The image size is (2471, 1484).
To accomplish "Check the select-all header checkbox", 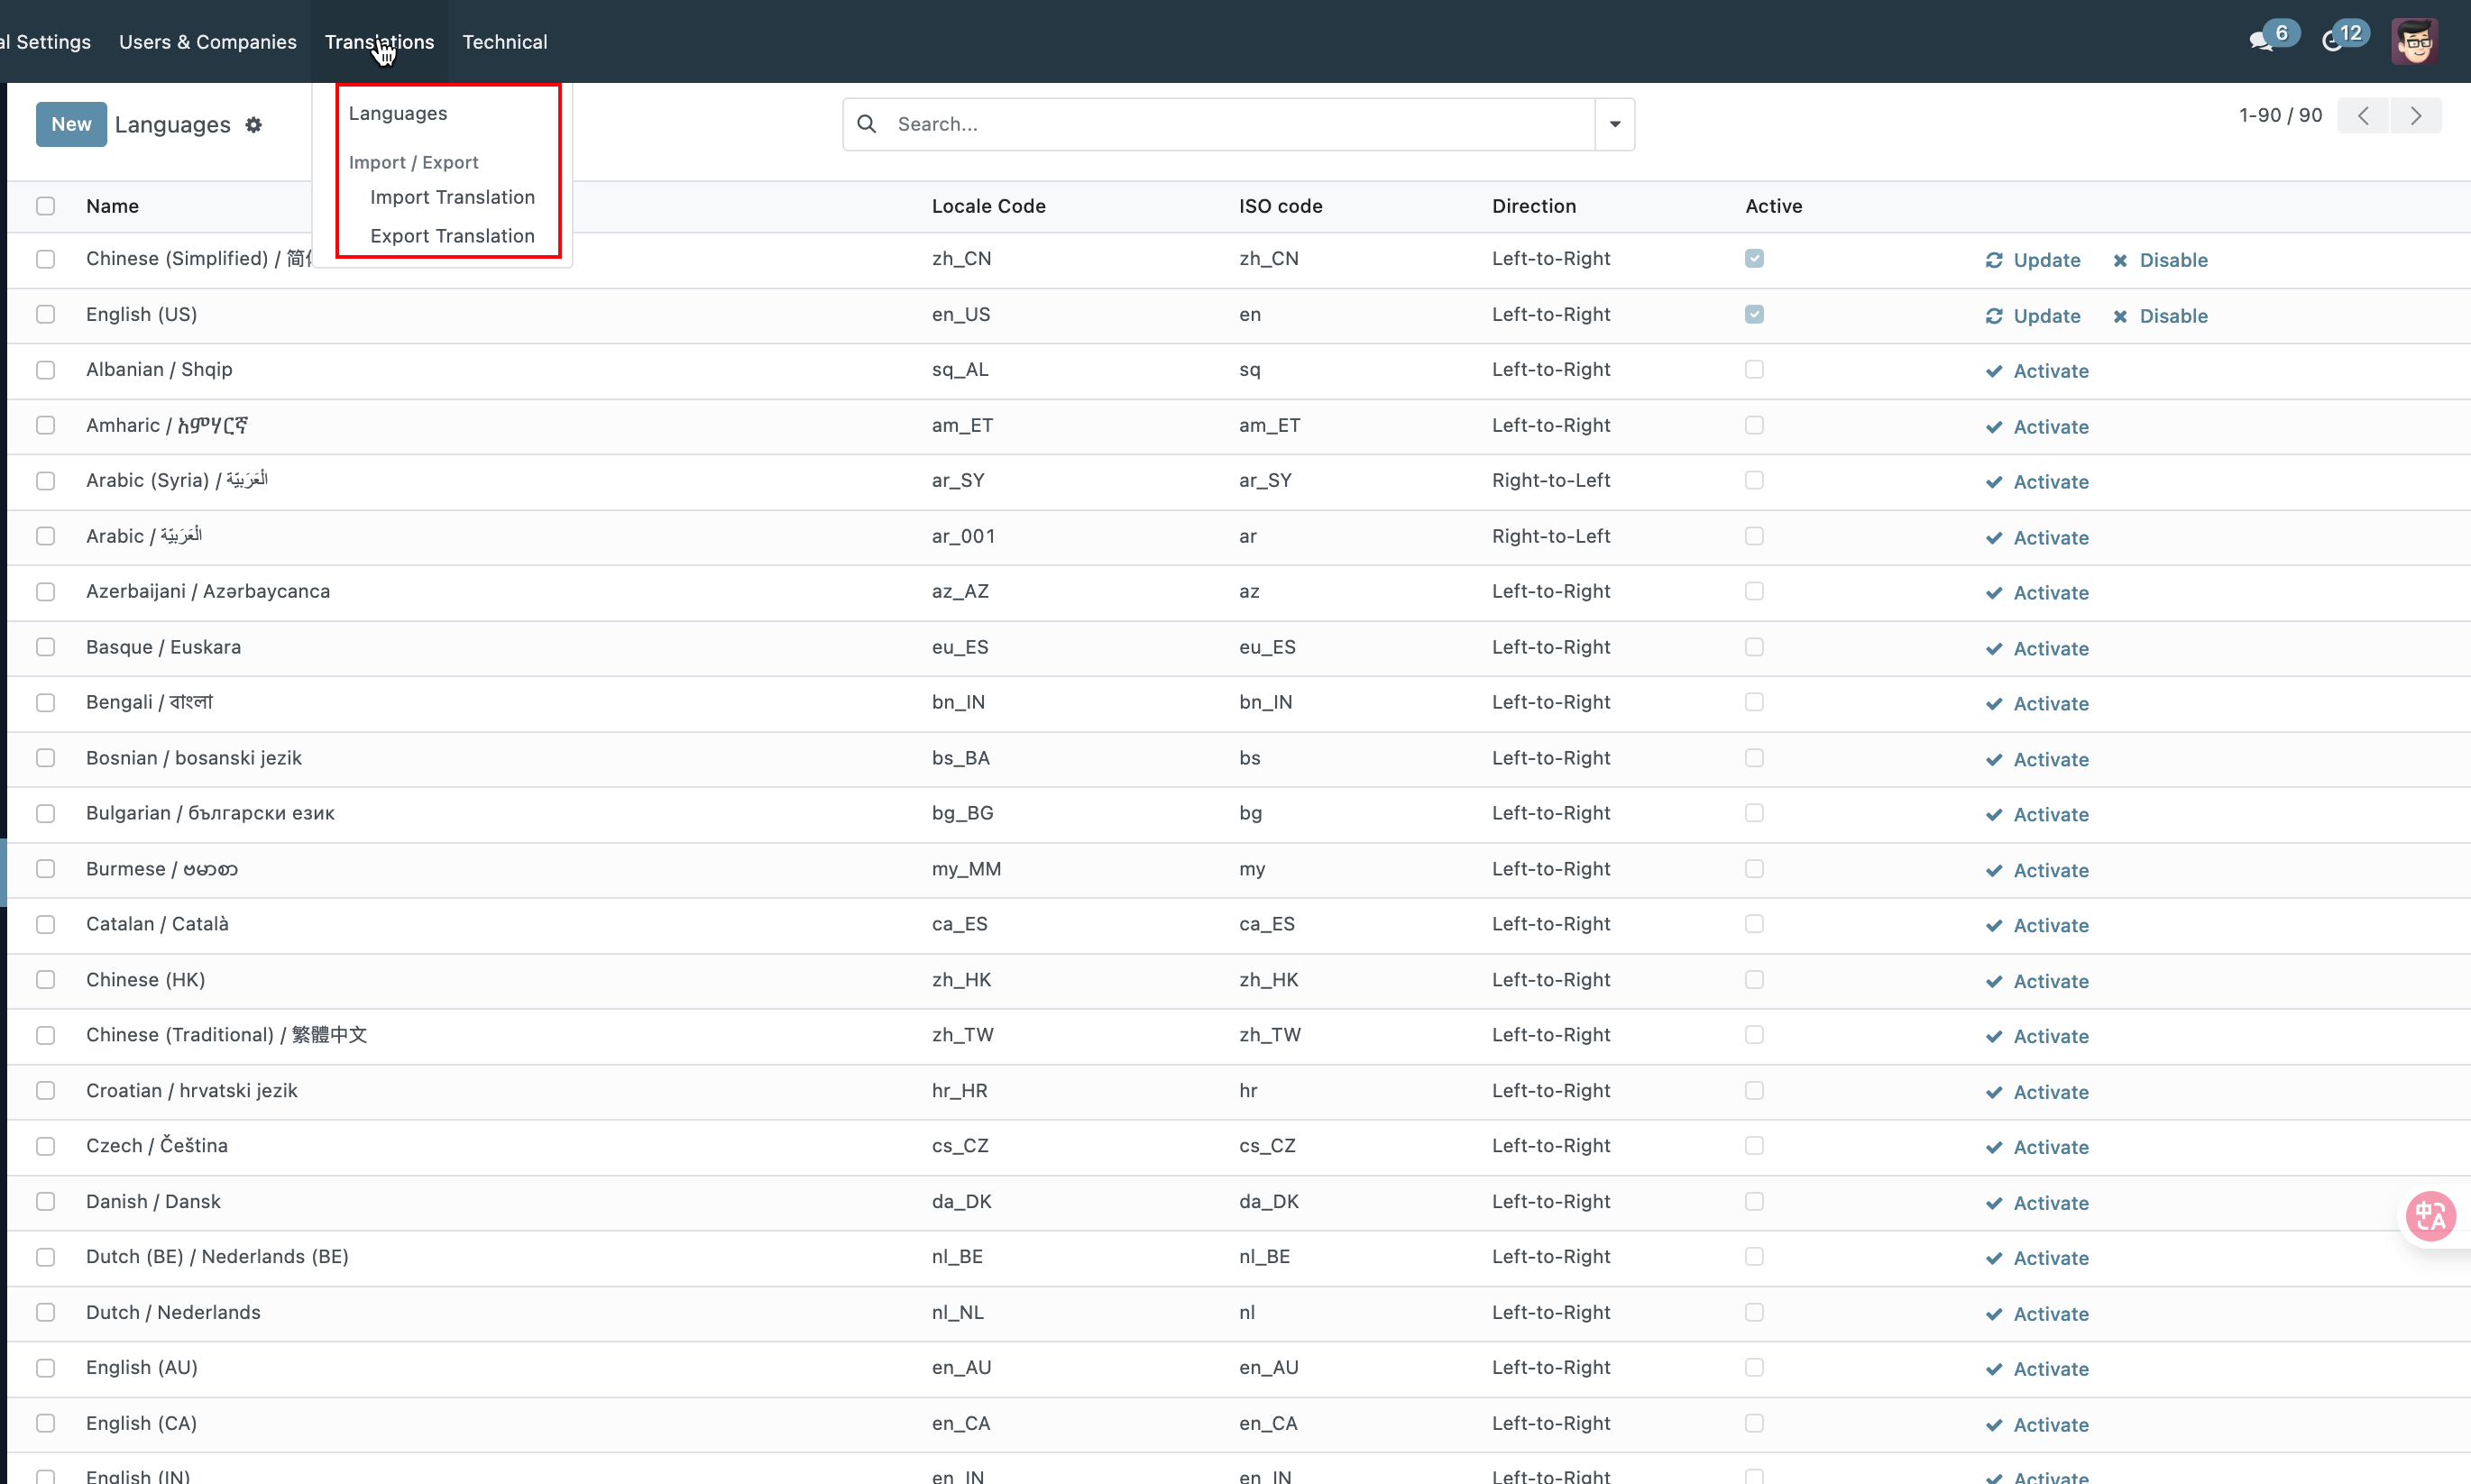I will [46, 206].
